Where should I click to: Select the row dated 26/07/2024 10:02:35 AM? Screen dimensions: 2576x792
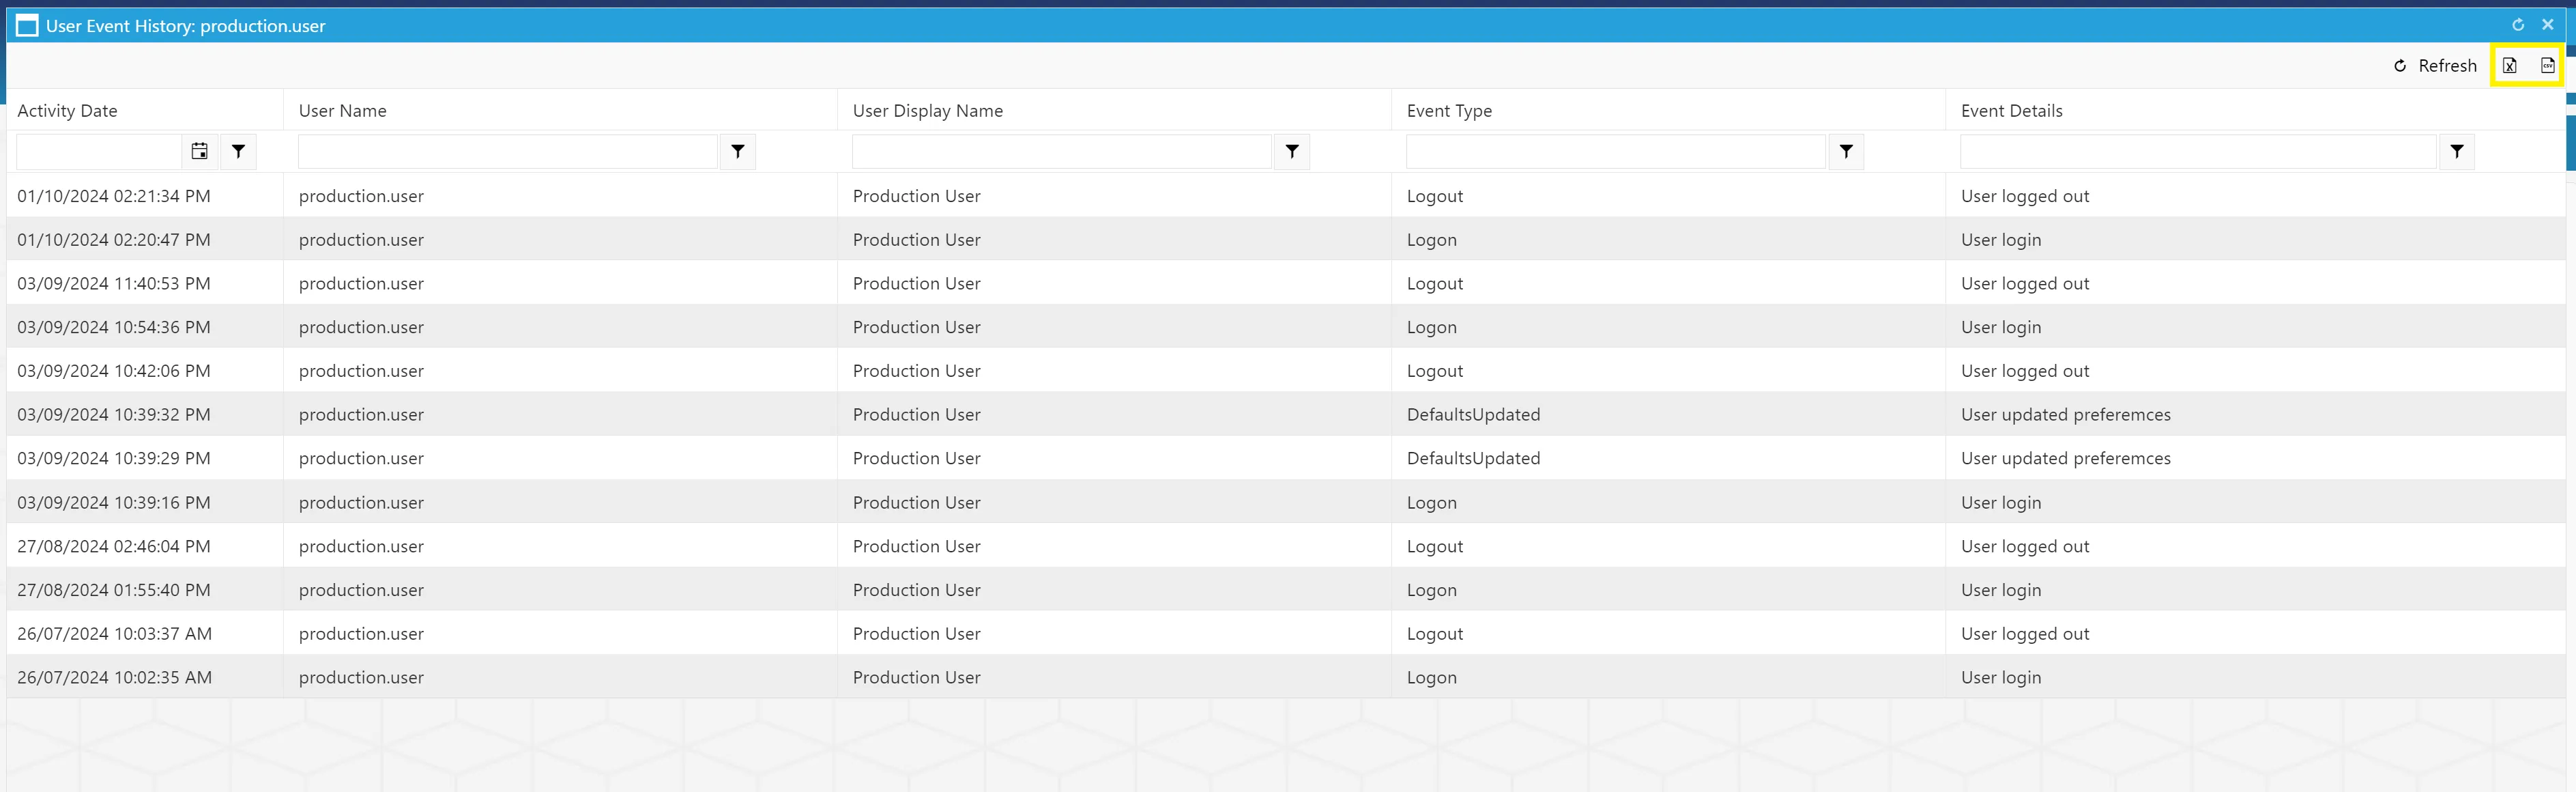(1286, 677)
